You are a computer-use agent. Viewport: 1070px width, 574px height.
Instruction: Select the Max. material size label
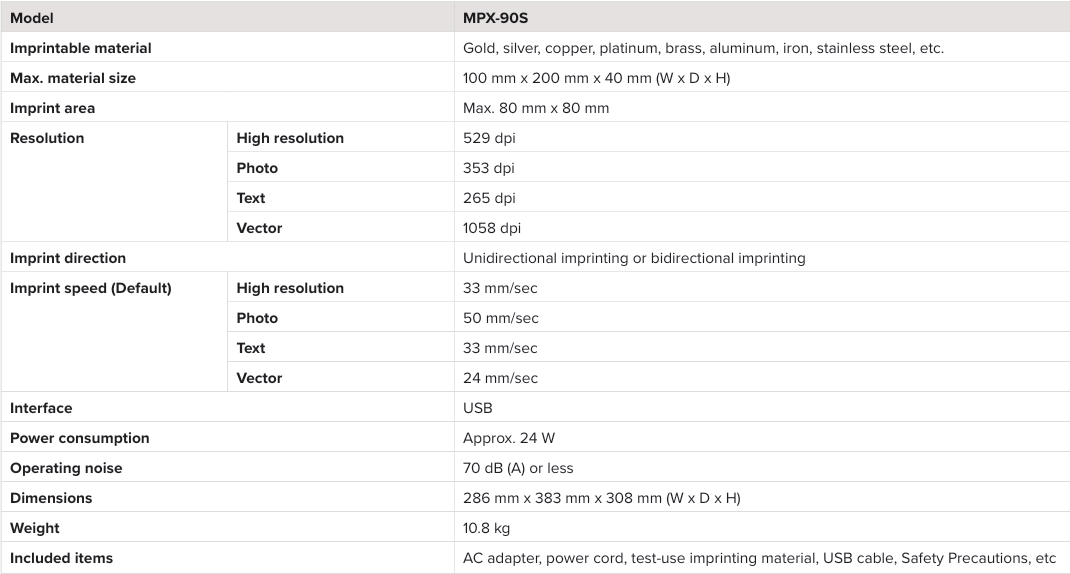[x=73, y=78]
